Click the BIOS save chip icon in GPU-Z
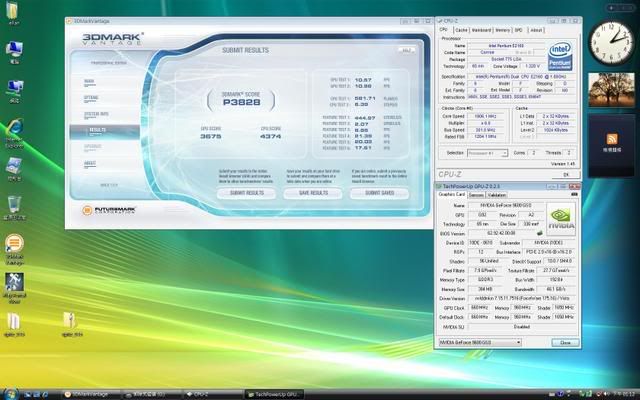The width and height of the screenshot is (640, 400). [540, 233]
